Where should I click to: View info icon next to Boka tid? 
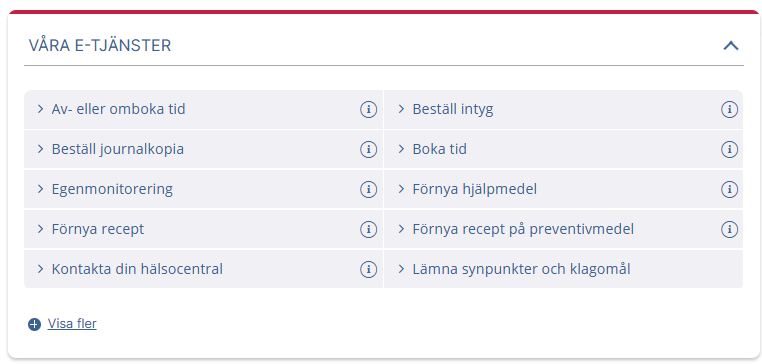click(729, 149)
